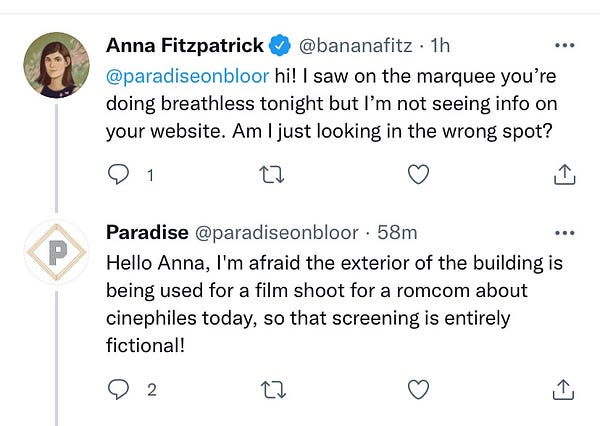Viewport: 600px width, 426px height.
Task: Click the blue verified badge beside Anna Fitzpatrick
Action: [280, 45]
